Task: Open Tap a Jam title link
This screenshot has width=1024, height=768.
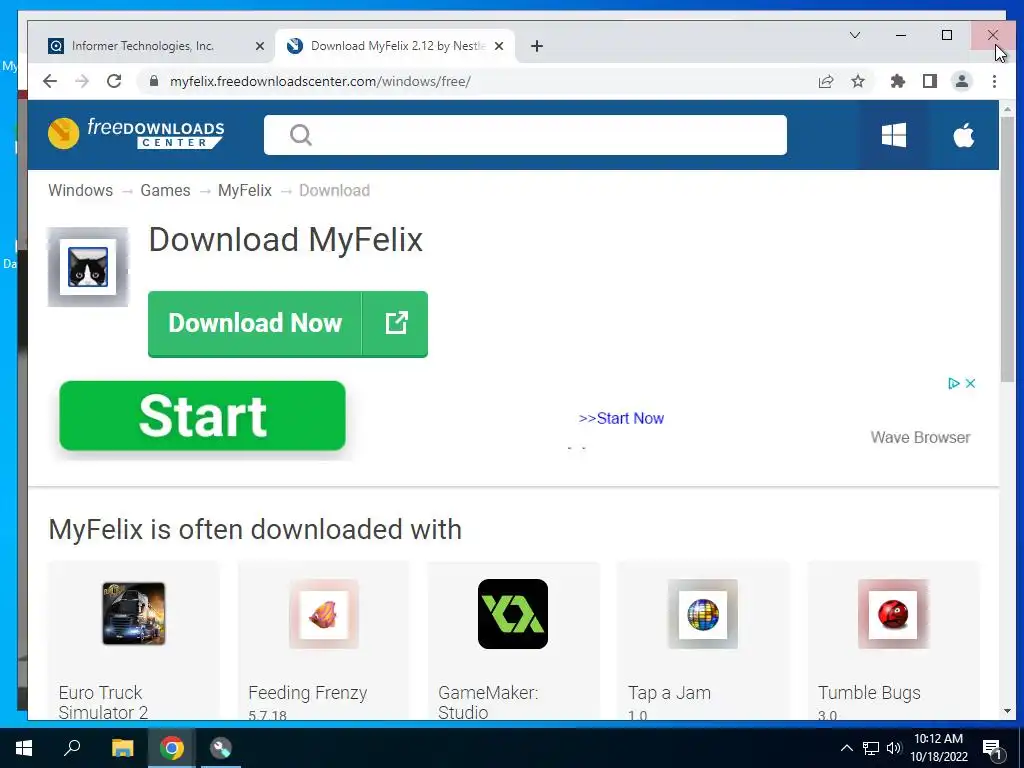Action: coord(669,692)
